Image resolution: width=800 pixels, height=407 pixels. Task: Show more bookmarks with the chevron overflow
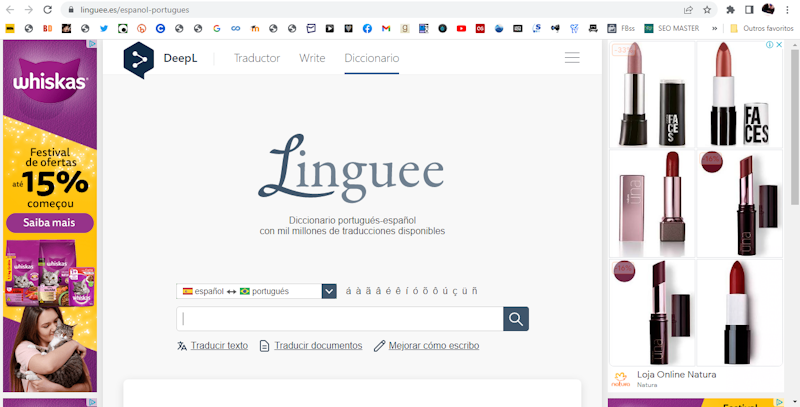click(x=714, y=29)
